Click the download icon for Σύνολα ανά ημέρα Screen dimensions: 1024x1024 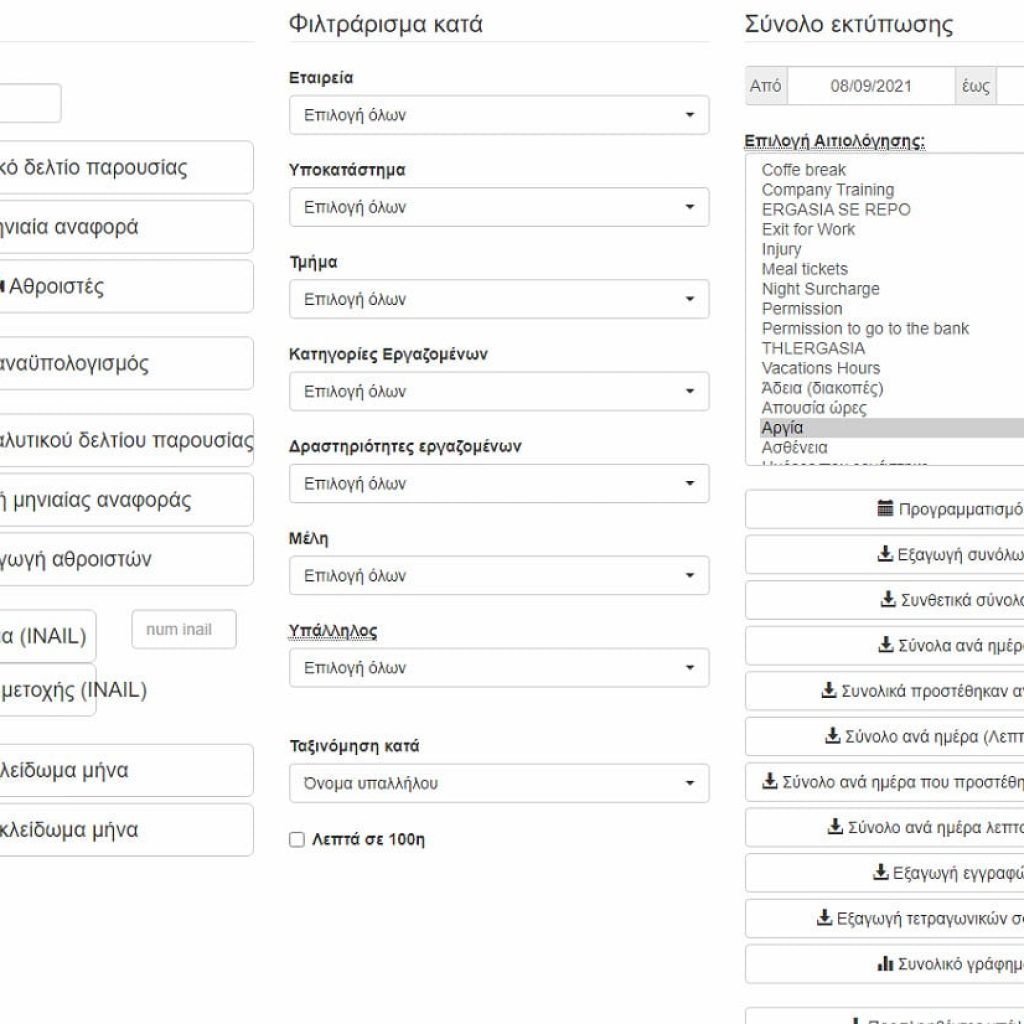tap(886, 645)
